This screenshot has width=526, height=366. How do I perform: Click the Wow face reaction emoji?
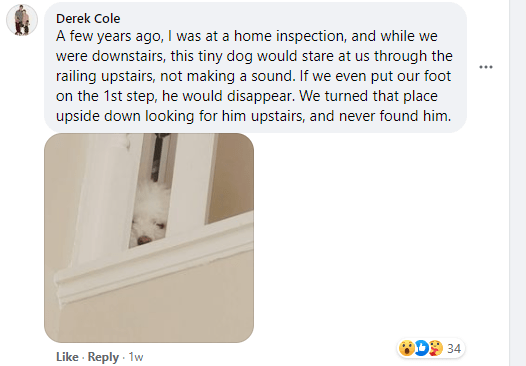click(407, 348)
